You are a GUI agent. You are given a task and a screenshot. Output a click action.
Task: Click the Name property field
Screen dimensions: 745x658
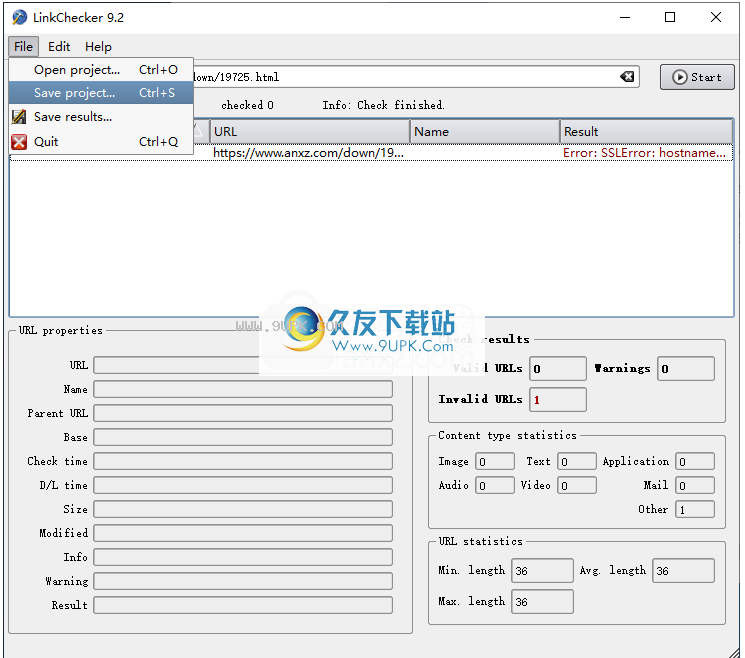coord(243,389)
